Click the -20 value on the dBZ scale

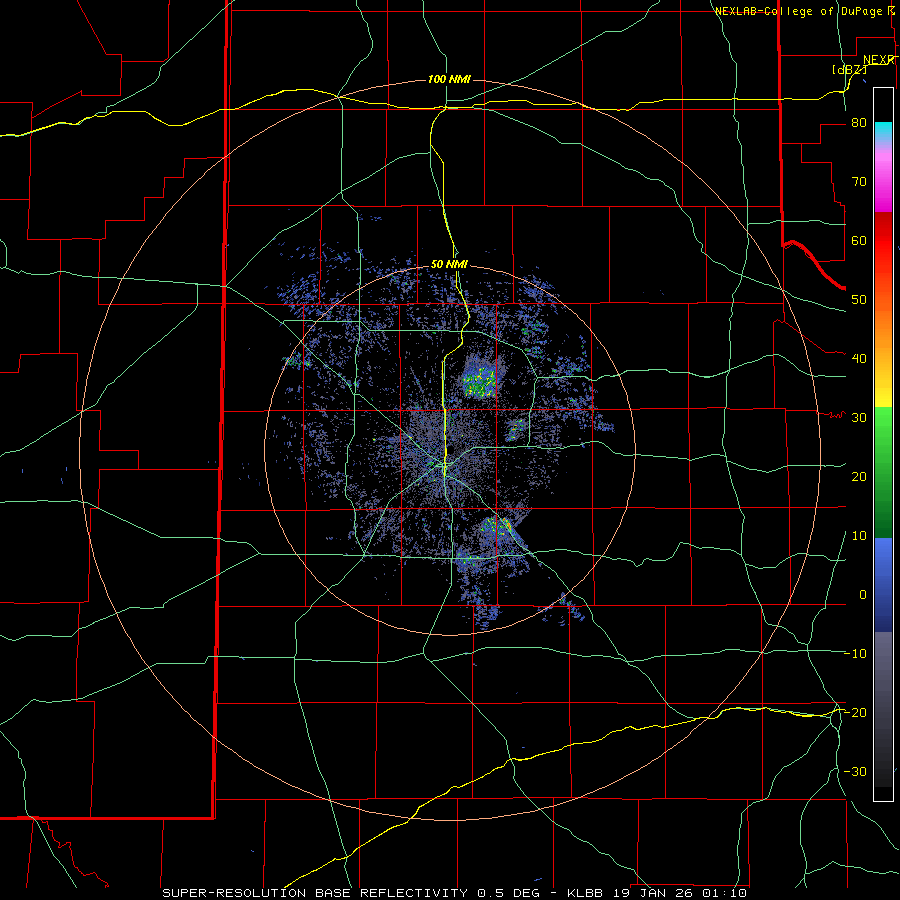point(855,712)
